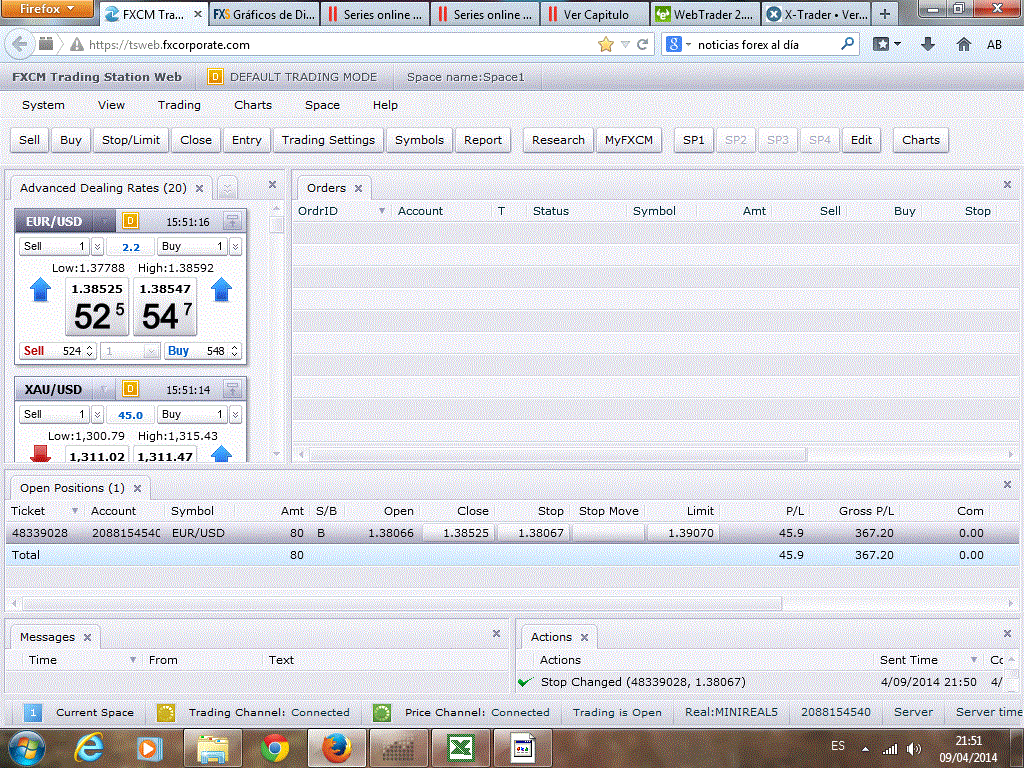Click the taskbar volume speaker icon

click(x=914, y=748)
